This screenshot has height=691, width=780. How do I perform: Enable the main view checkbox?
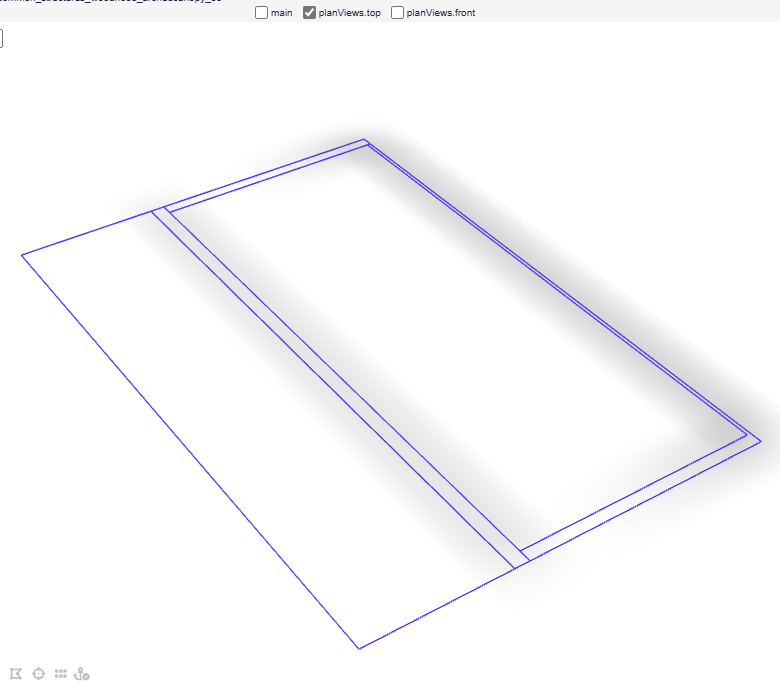tap(262, 13)
